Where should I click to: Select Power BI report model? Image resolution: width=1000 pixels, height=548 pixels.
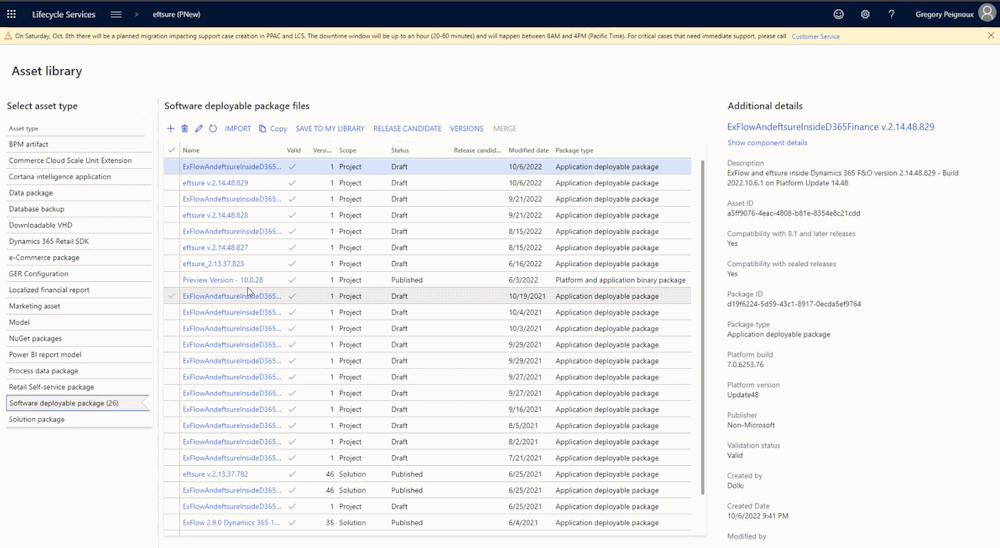tap(79, 355)
